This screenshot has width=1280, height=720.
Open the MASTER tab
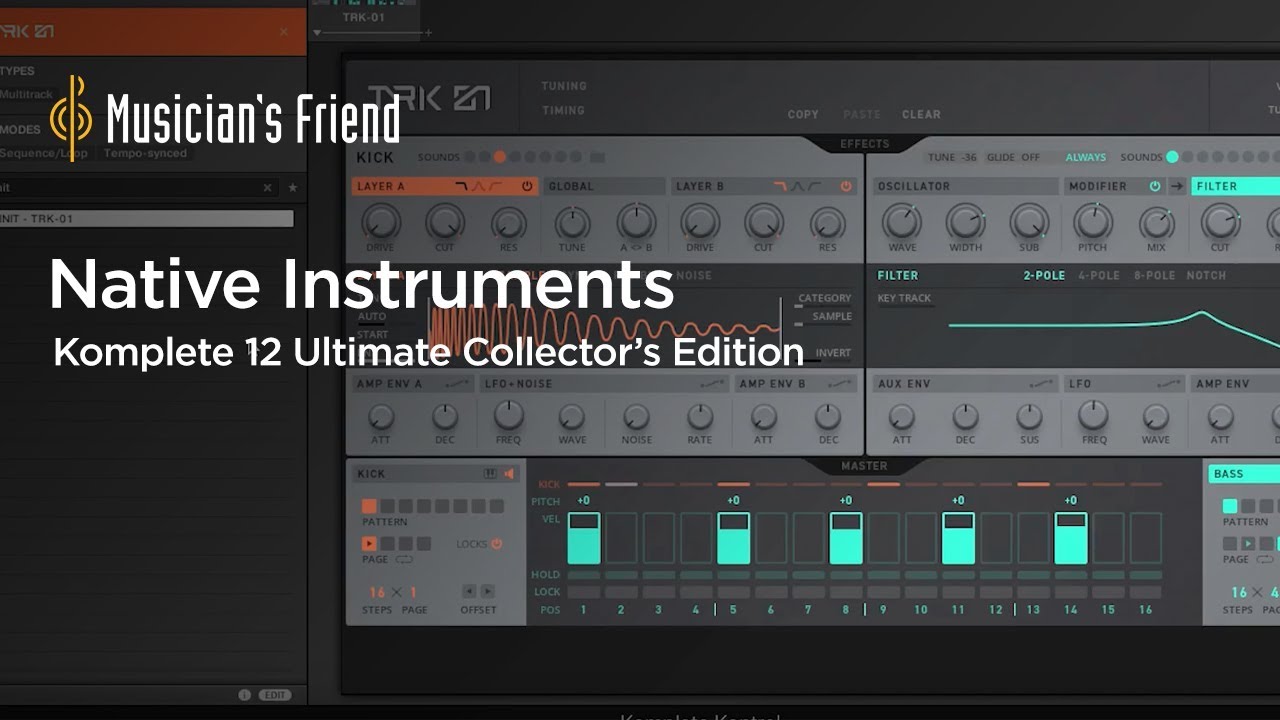(x=864, y=466)
